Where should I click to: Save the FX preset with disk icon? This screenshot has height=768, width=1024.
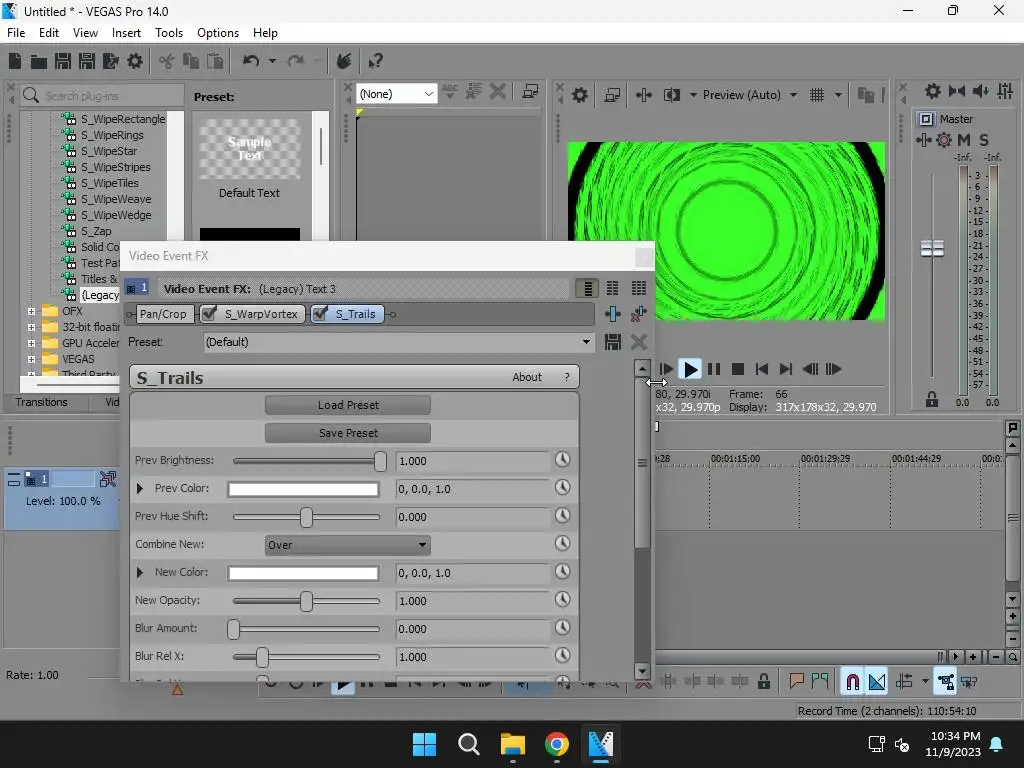coord(613,342)
